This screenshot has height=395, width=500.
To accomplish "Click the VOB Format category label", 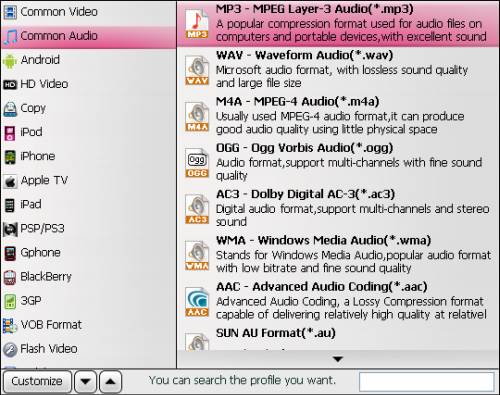I will point(51,325).
